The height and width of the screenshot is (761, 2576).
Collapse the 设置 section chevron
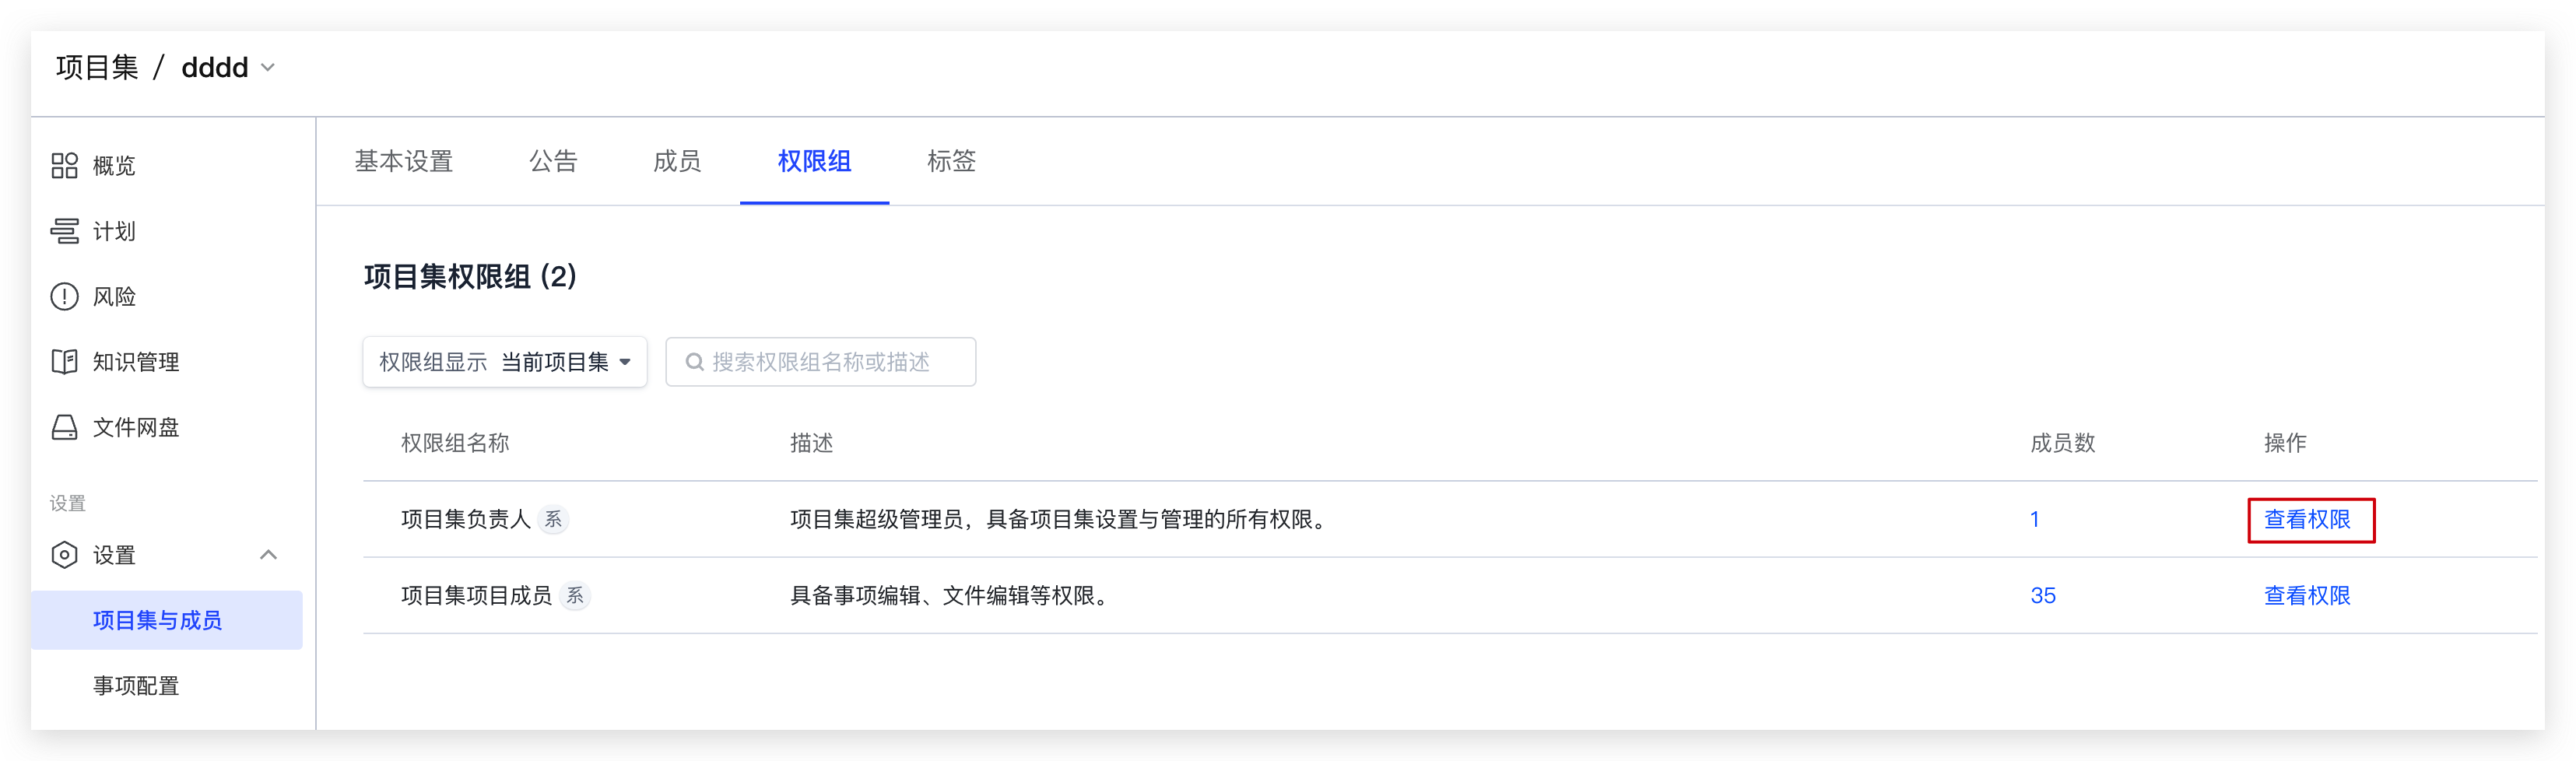coord(268,555)
